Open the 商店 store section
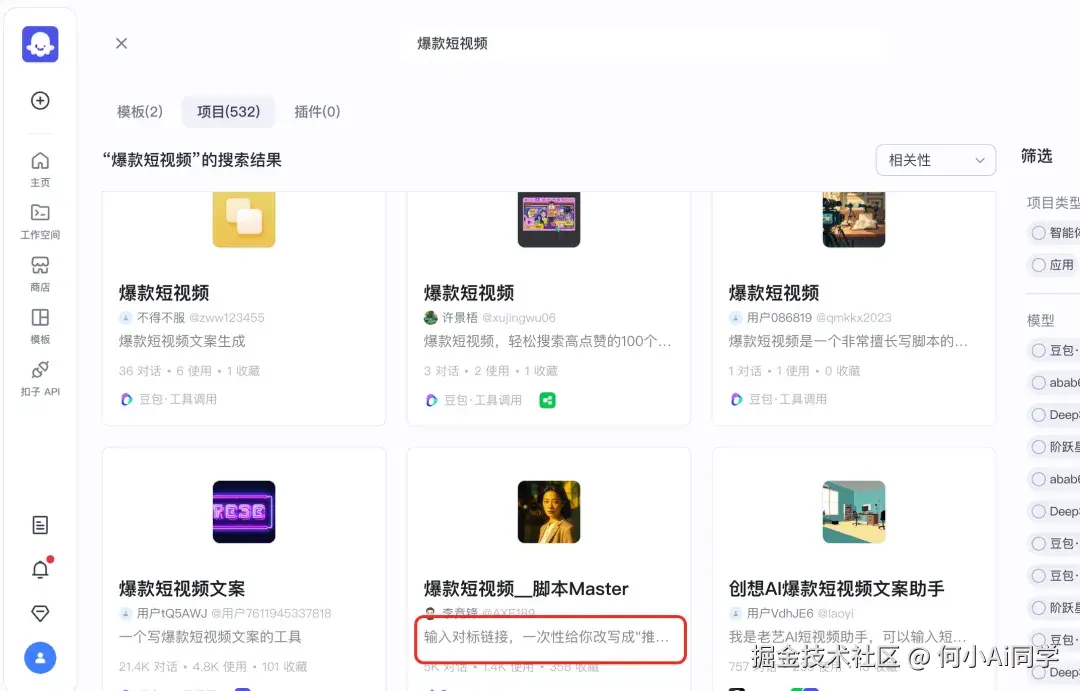 click(40, 273)
